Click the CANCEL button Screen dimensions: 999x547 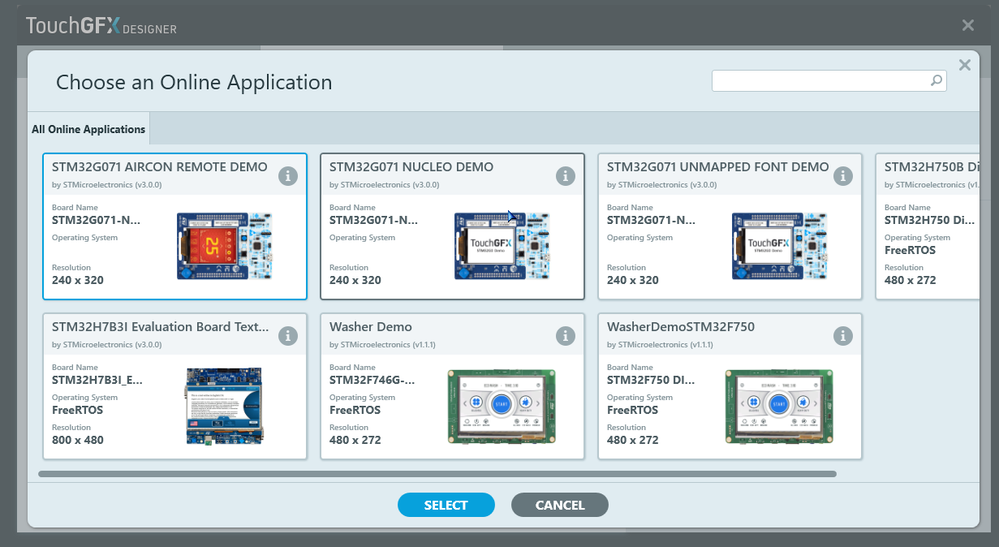[x=559, y=505]
